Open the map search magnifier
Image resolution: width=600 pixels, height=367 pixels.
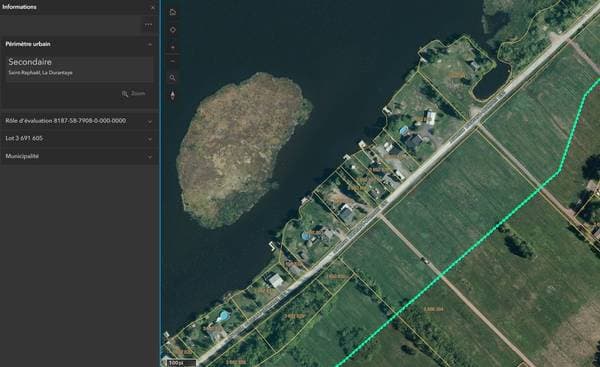point(173,78)
